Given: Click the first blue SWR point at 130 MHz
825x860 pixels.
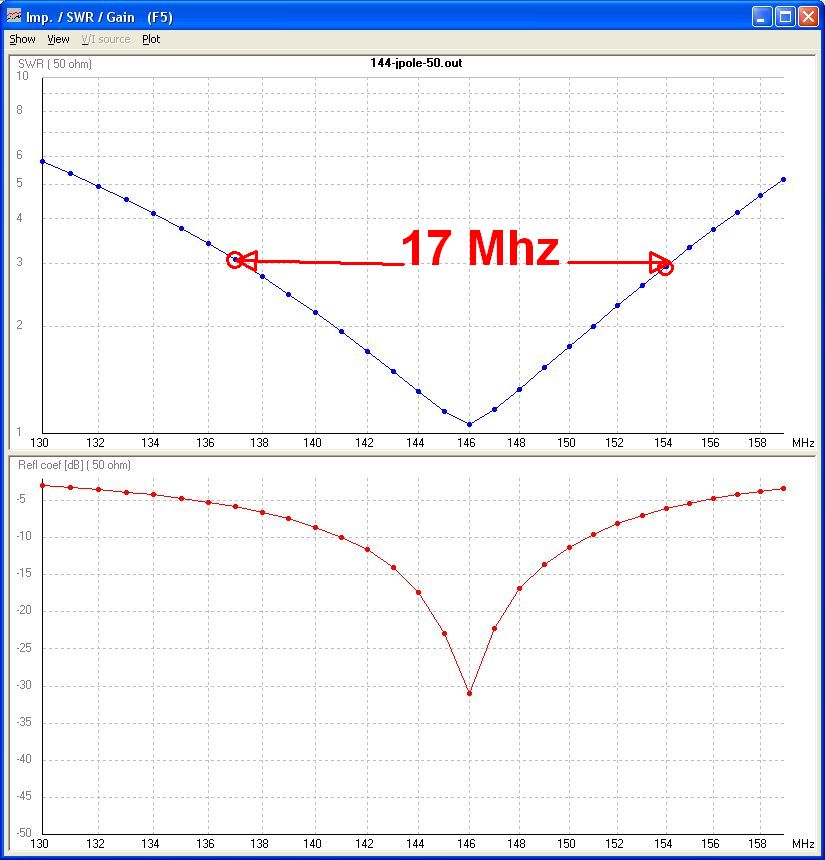Looking at the screenshot, I should pyautogui.click(x=43, y=161).
